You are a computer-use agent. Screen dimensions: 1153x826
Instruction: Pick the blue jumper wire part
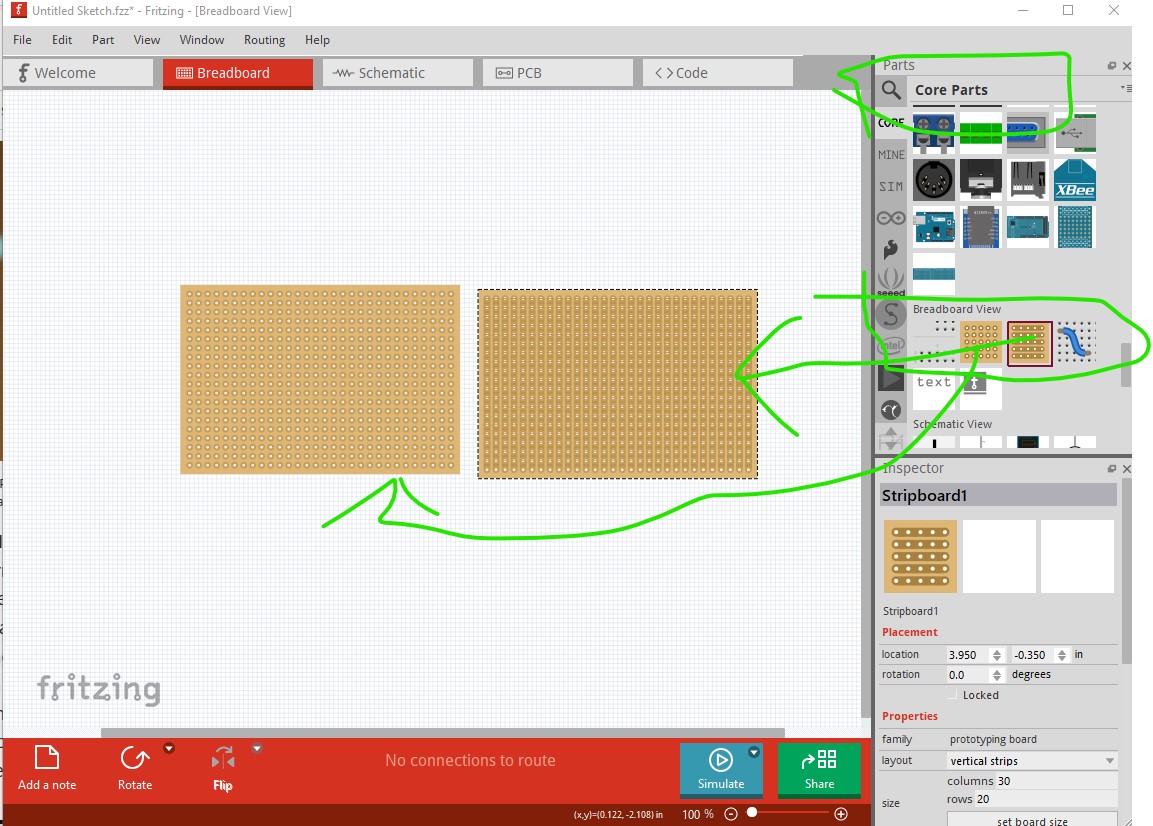pos(1076,343)
